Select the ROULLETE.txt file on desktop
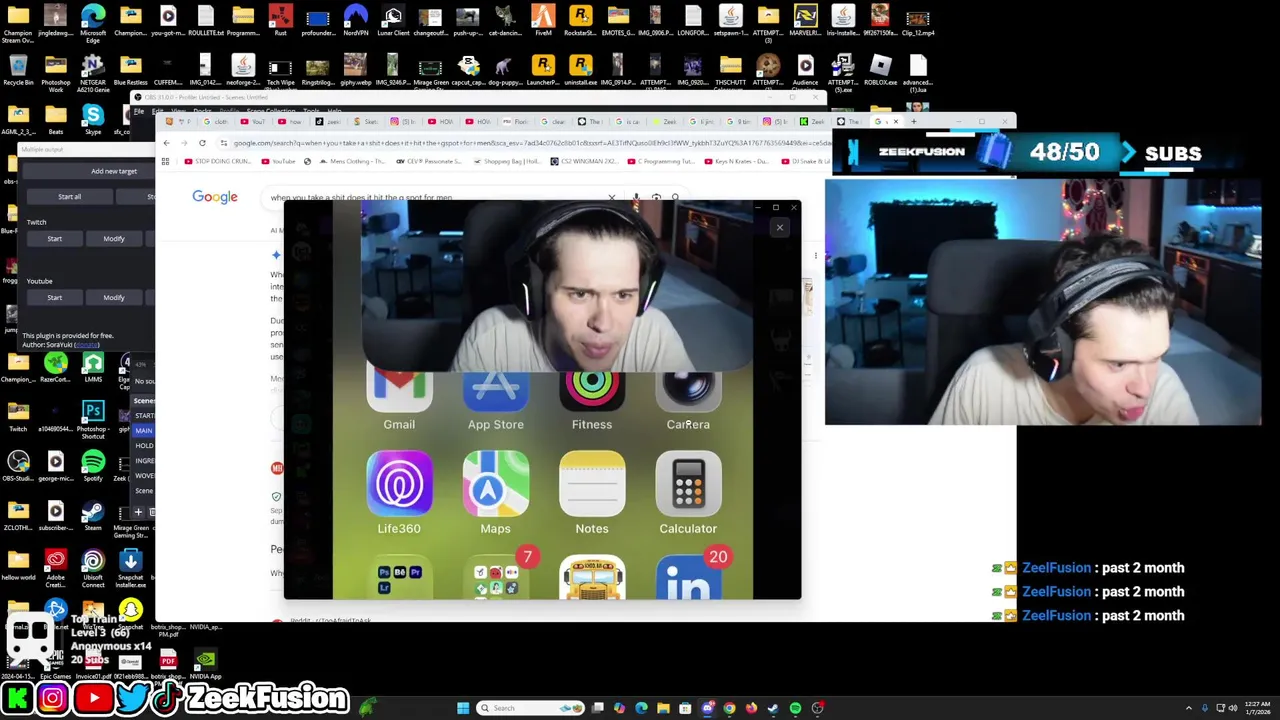1280x720 pixels. point(205,21)
